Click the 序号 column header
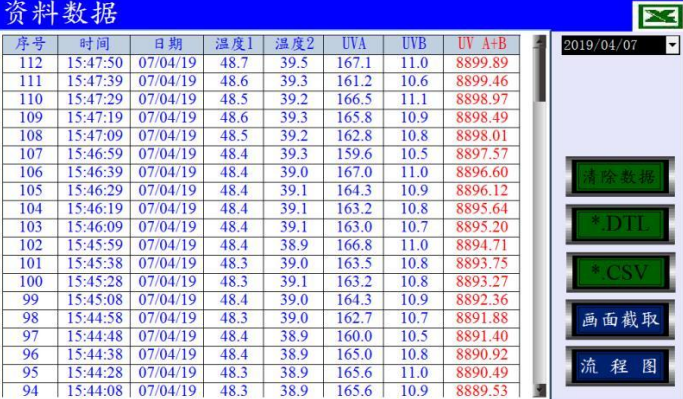This screenshot has height=399, width=683. 30,44
